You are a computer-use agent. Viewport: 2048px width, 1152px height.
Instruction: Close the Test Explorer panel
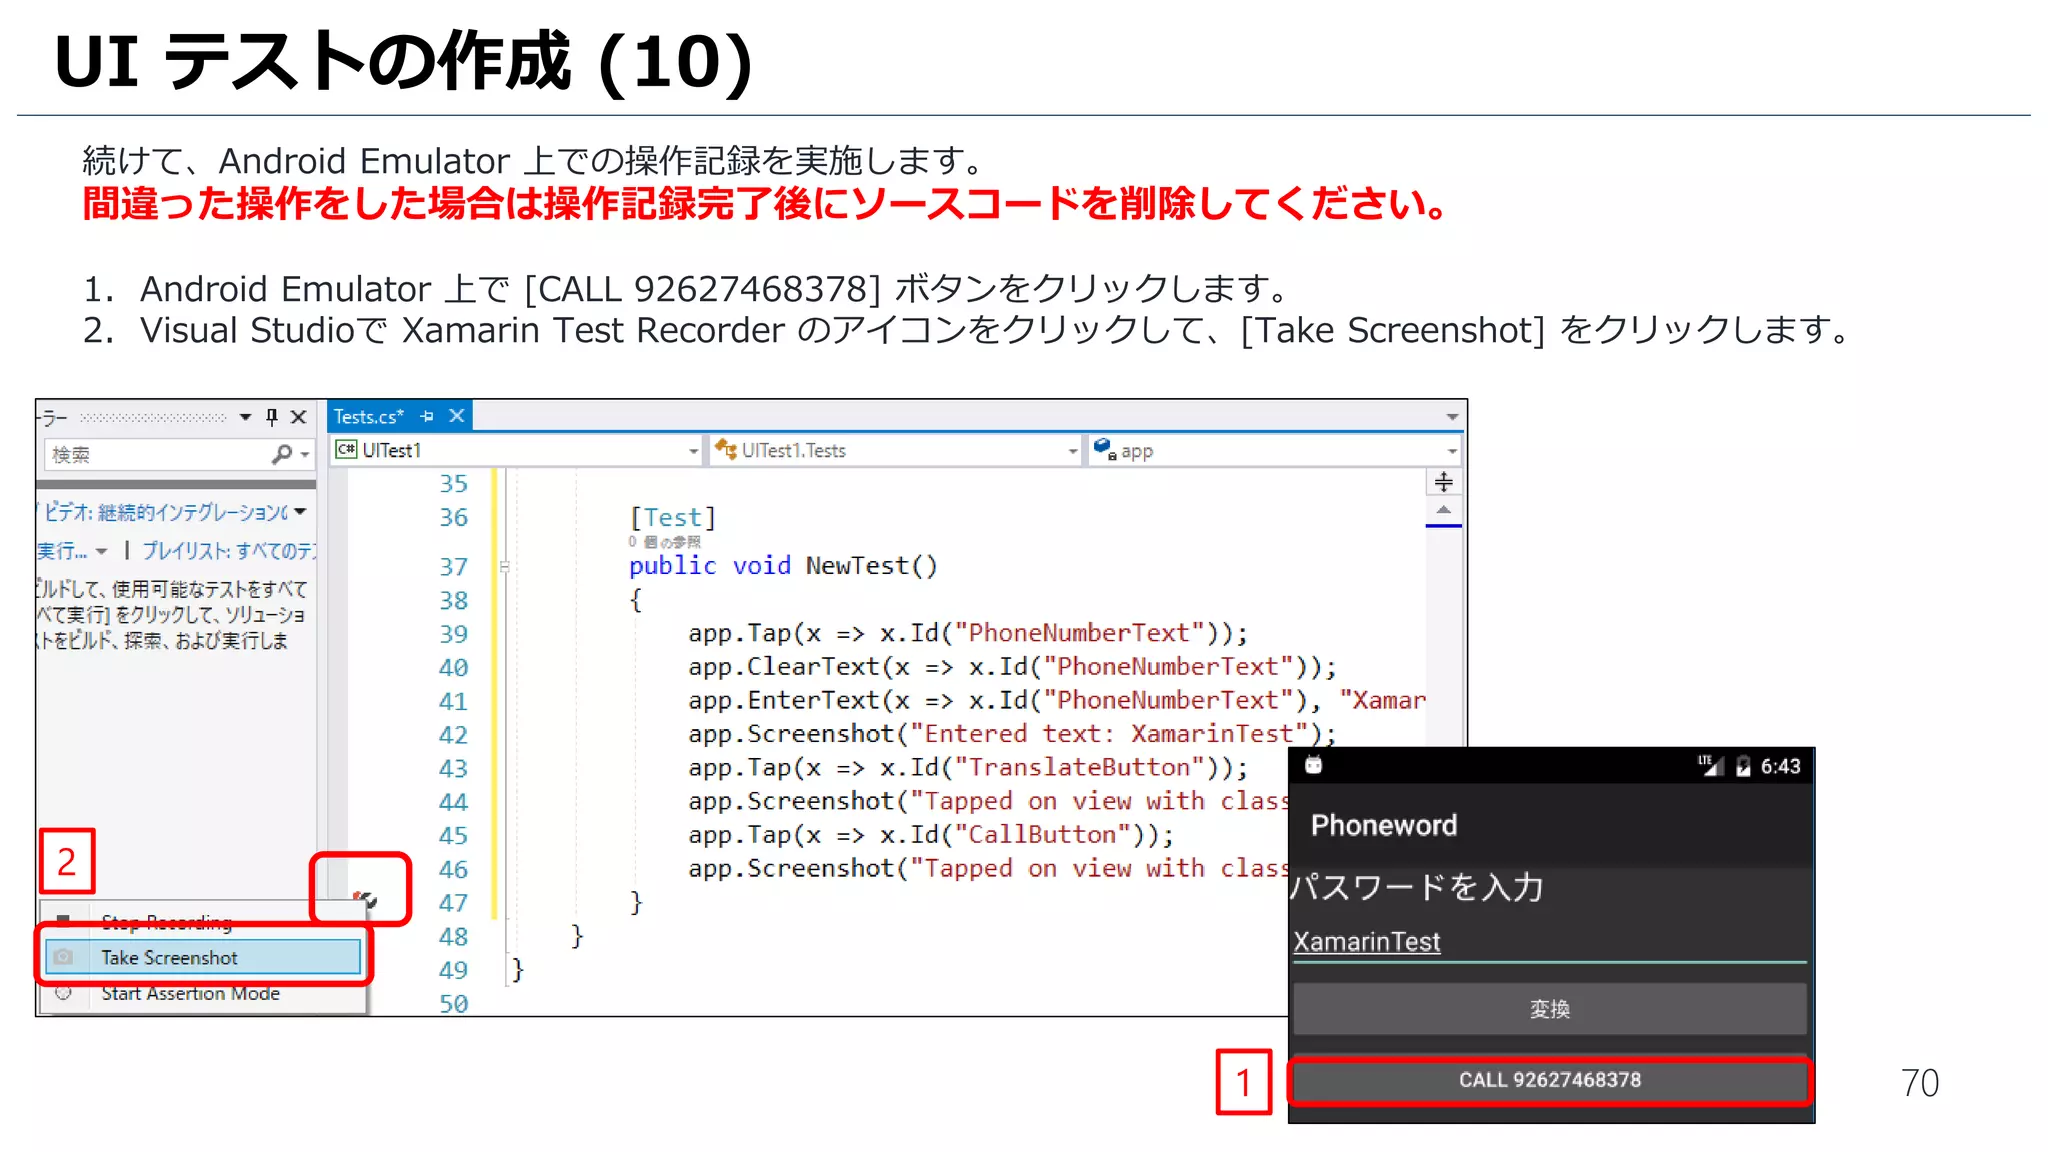coord(298,417)
